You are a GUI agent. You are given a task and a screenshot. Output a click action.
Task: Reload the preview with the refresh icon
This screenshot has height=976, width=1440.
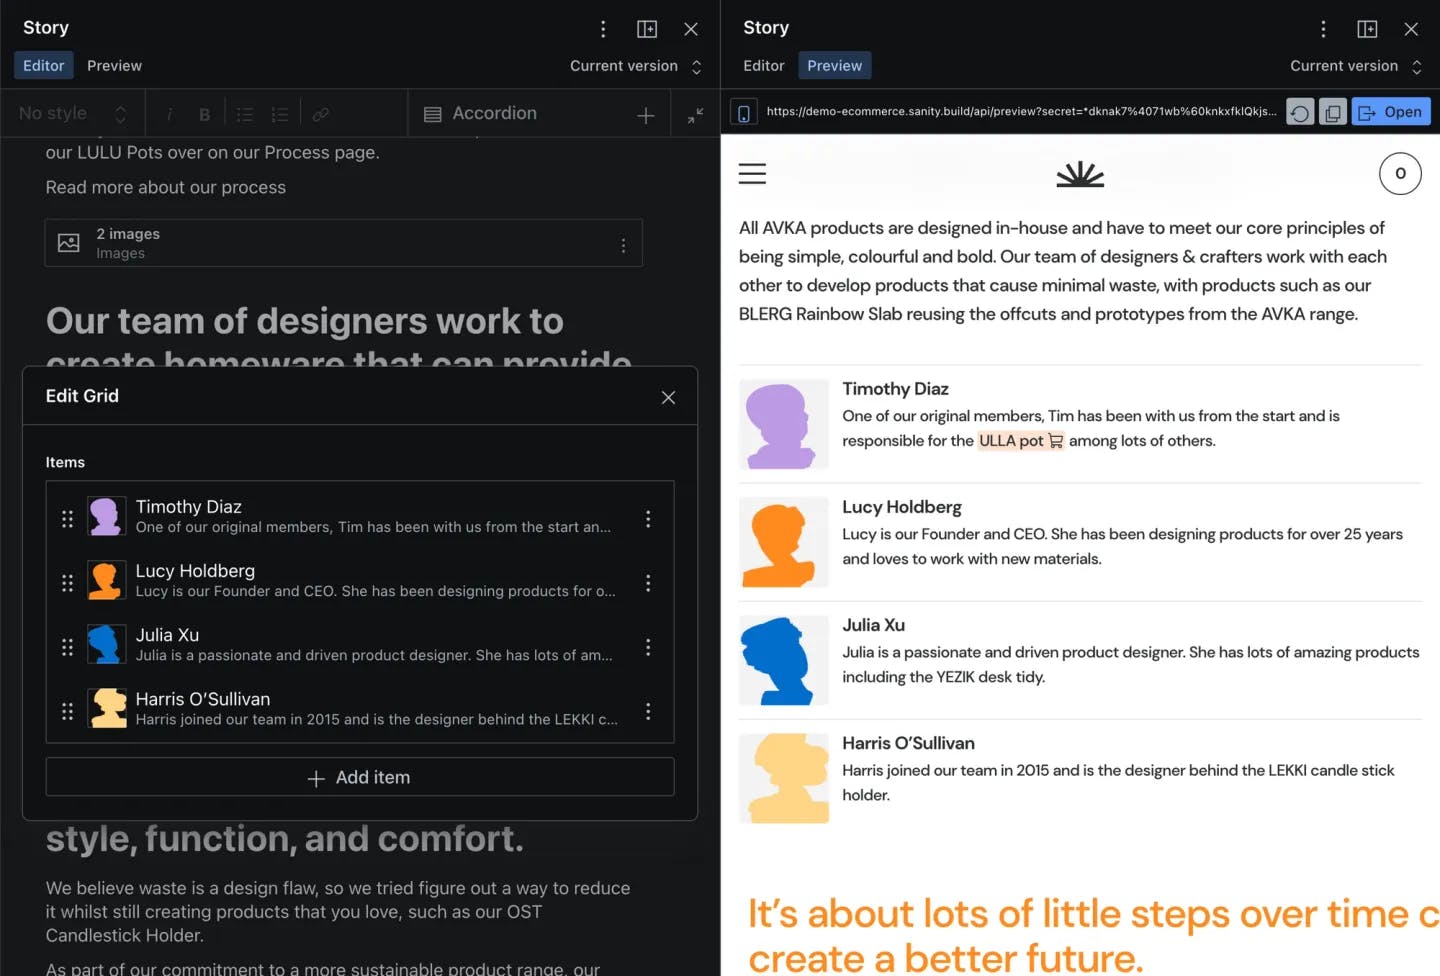pyautogui.click(x=1299, y=111)
